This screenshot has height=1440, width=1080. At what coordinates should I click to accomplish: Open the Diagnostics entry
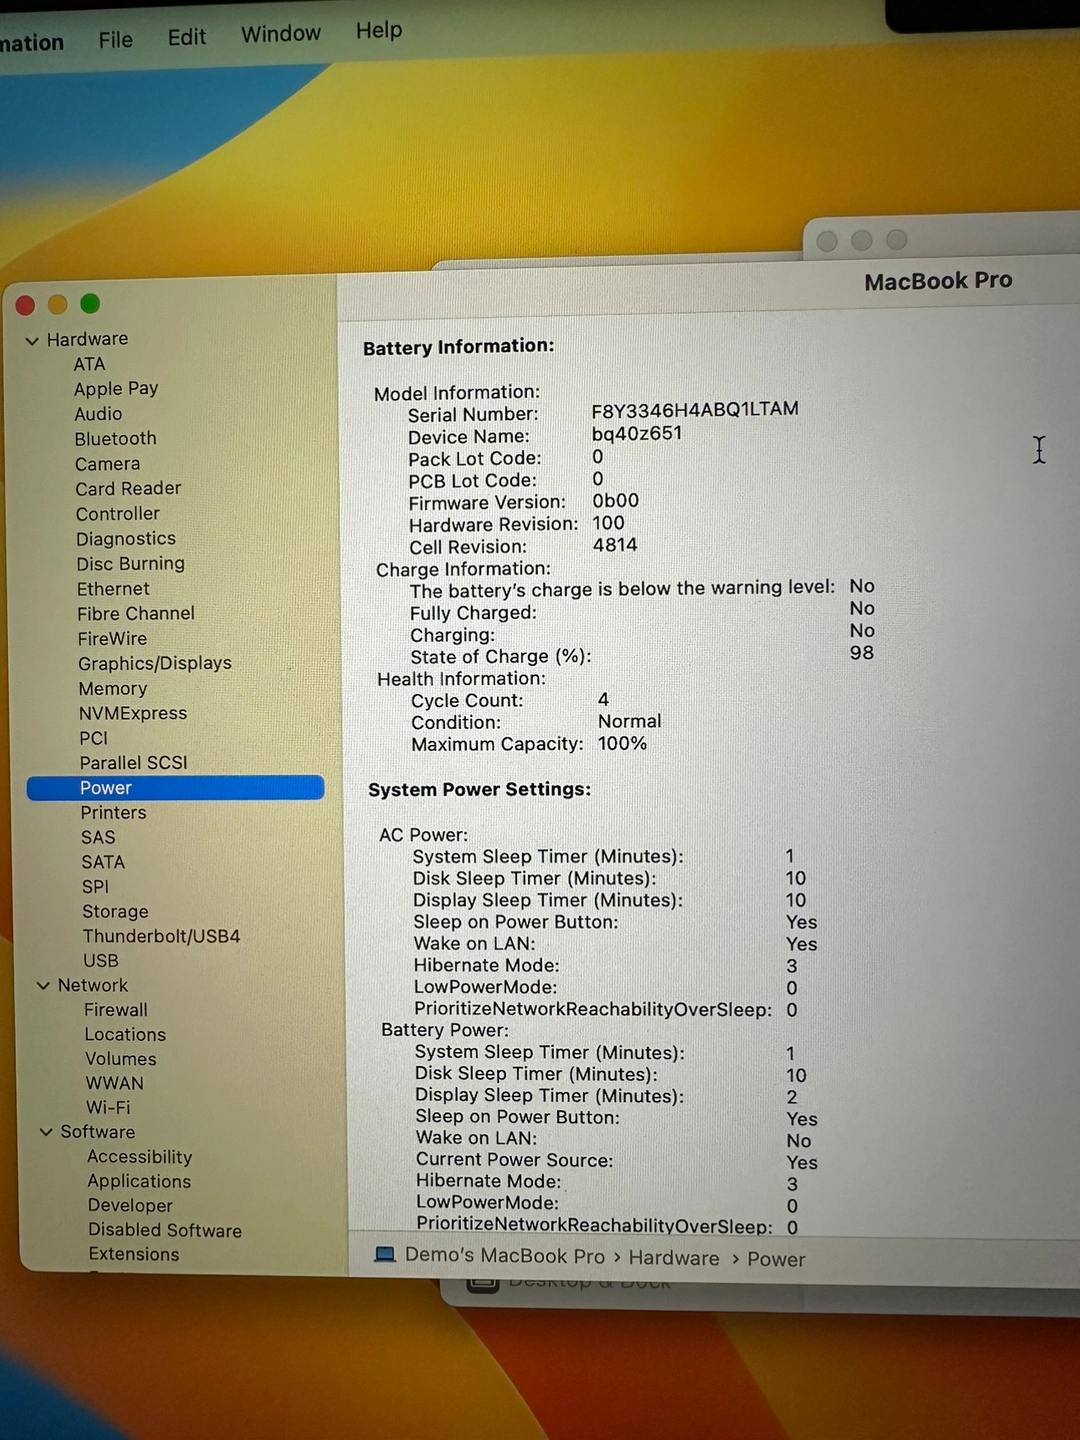tap(126, 538)
